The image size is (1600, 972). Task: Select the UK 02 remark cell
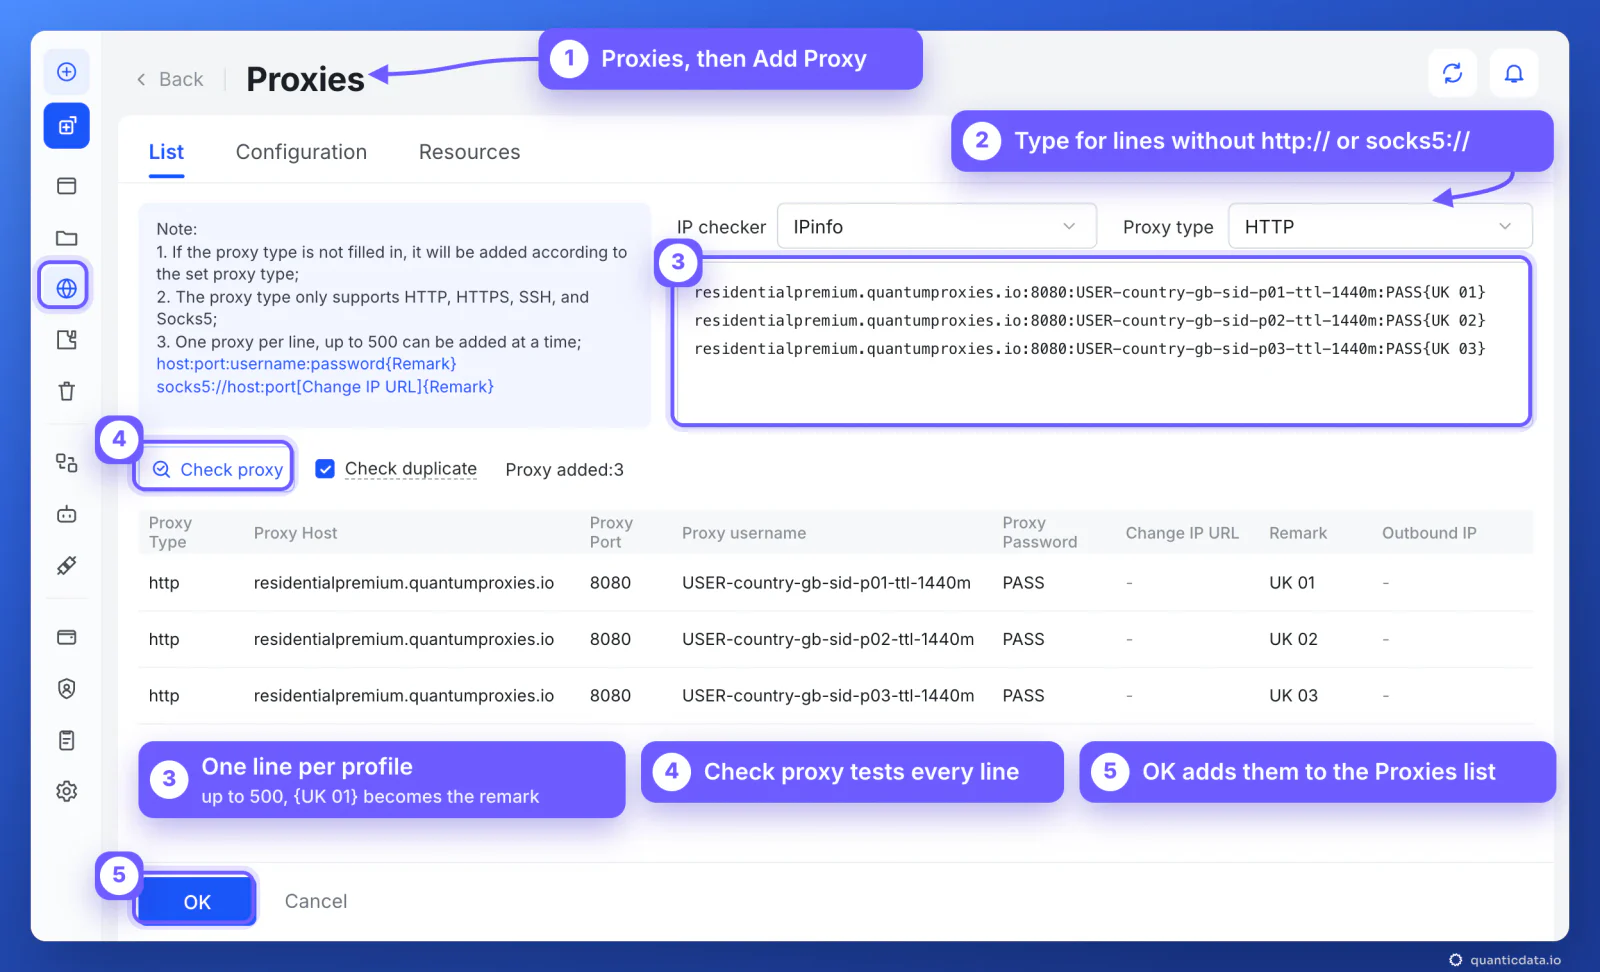coord(1293,639)
